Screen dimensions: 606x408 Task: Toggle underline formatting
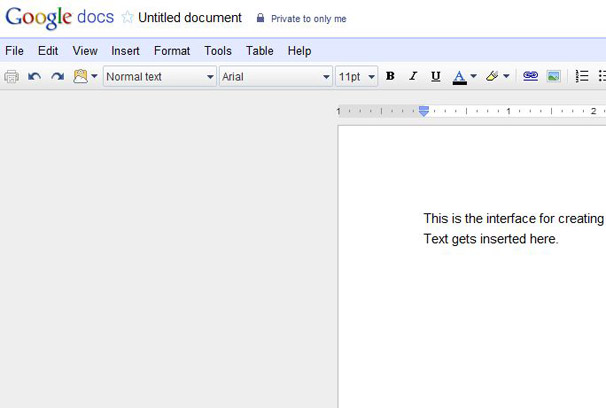click(435, 77)
